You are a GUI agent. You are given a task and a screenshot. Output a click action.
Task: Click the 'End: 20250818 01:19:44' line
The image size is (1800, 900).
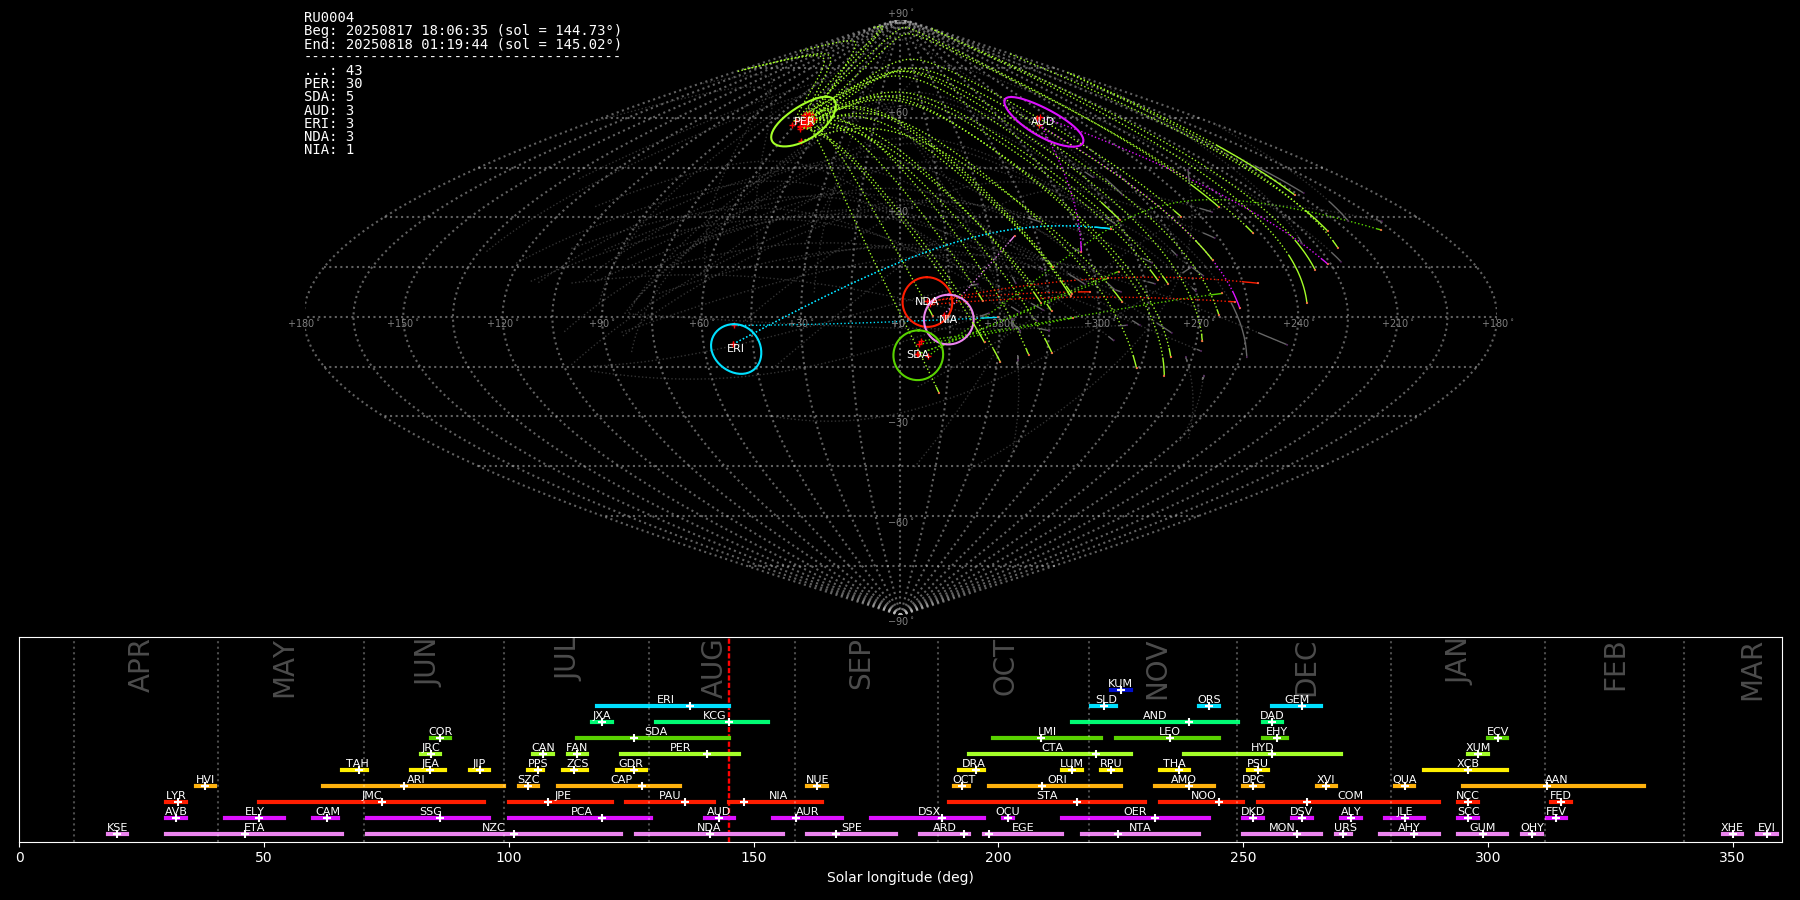point(463,44)
